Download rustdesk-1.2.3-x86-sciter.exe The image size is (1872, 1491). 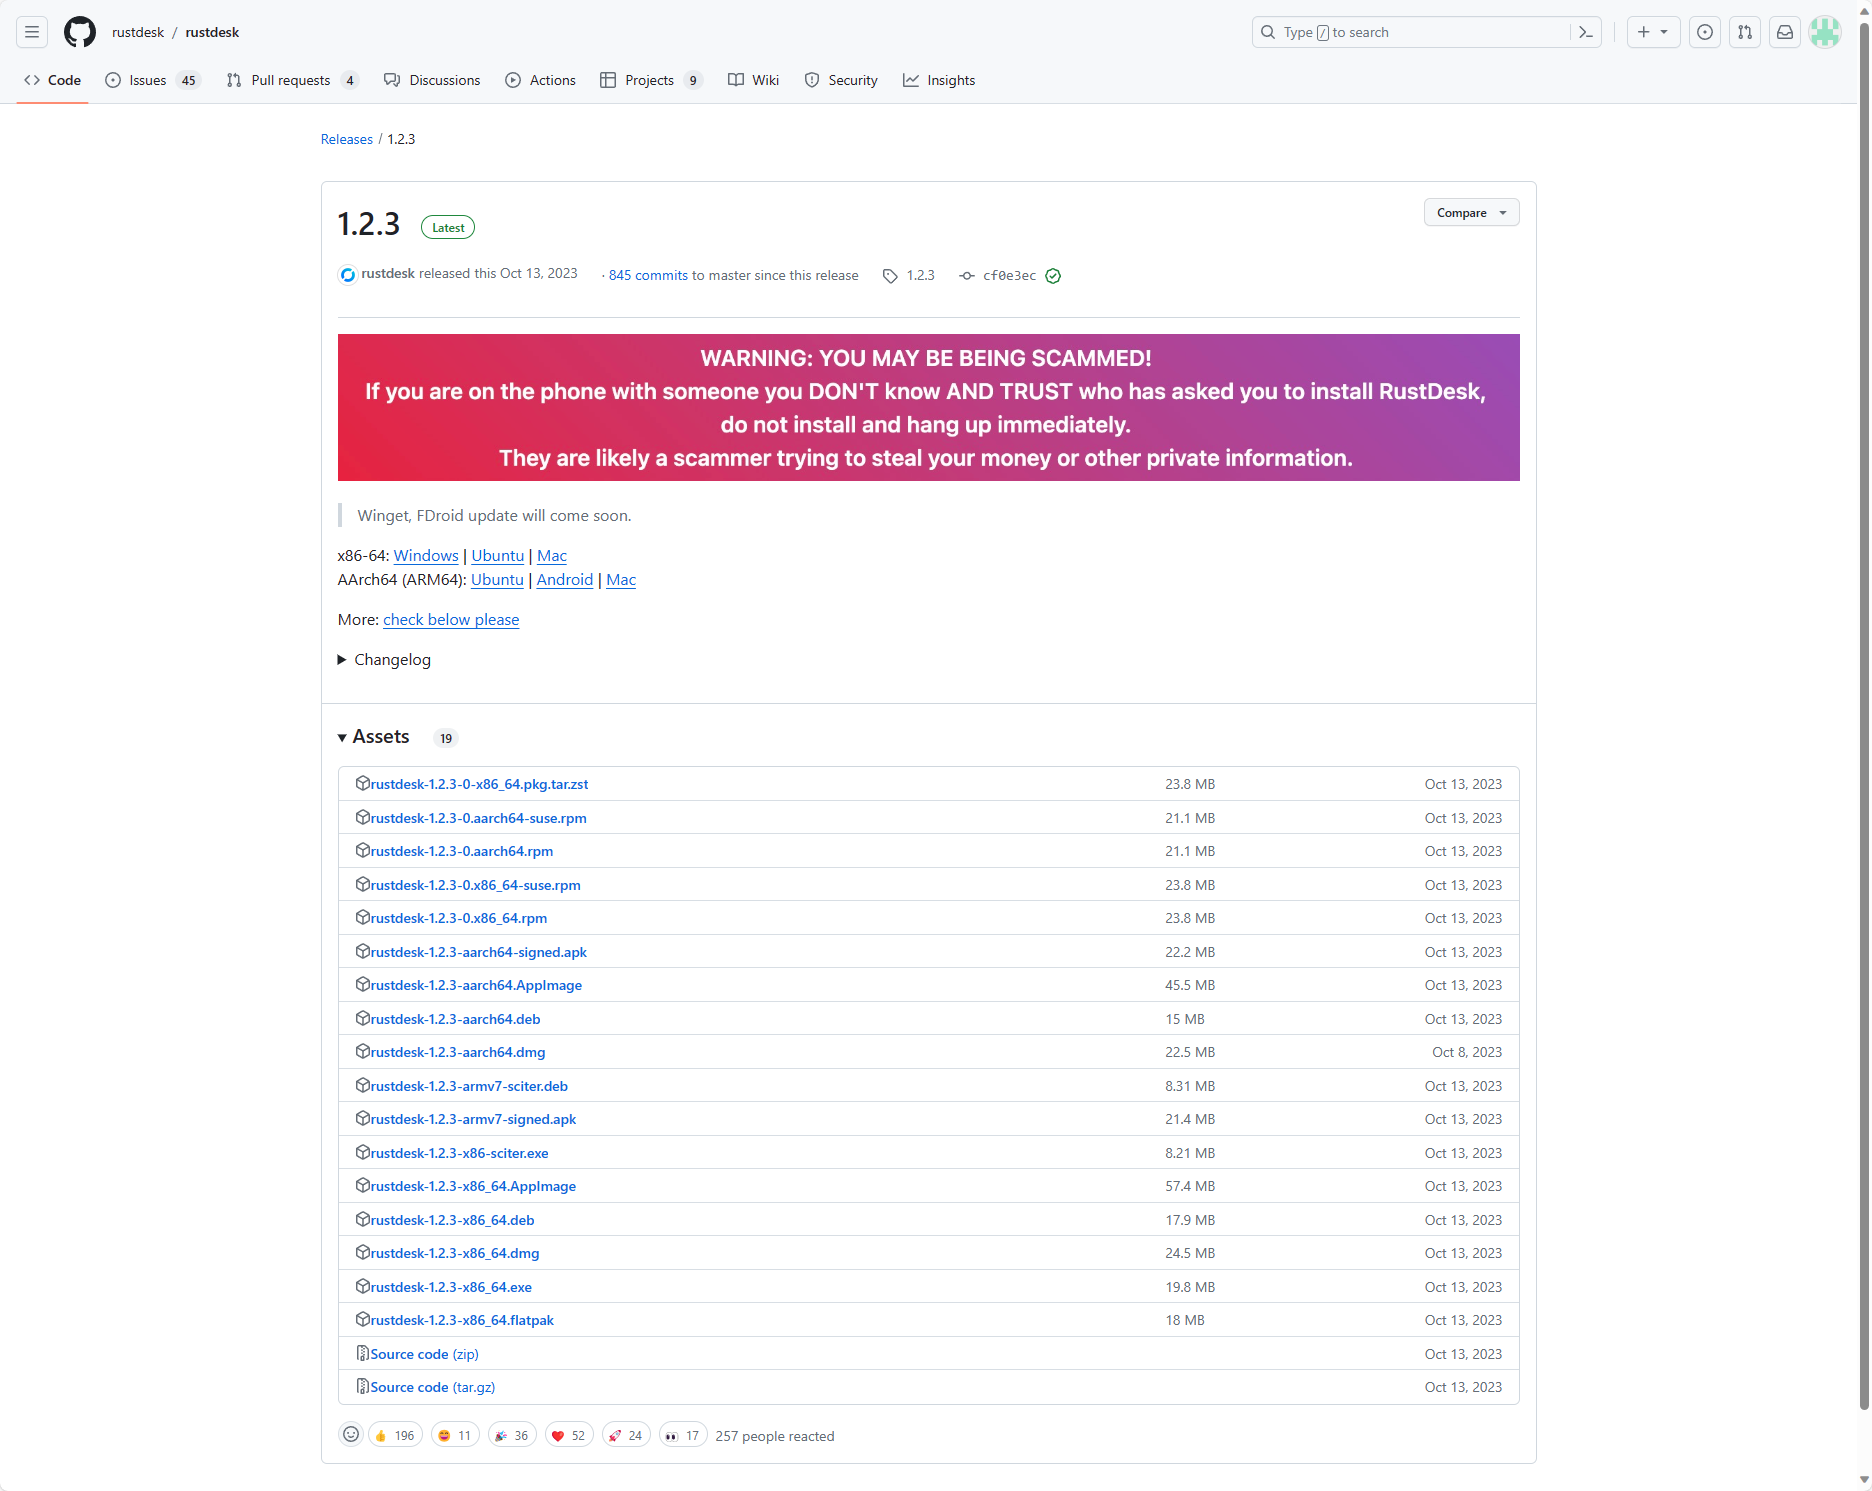pyautogui.click(x=459, y=1153)
